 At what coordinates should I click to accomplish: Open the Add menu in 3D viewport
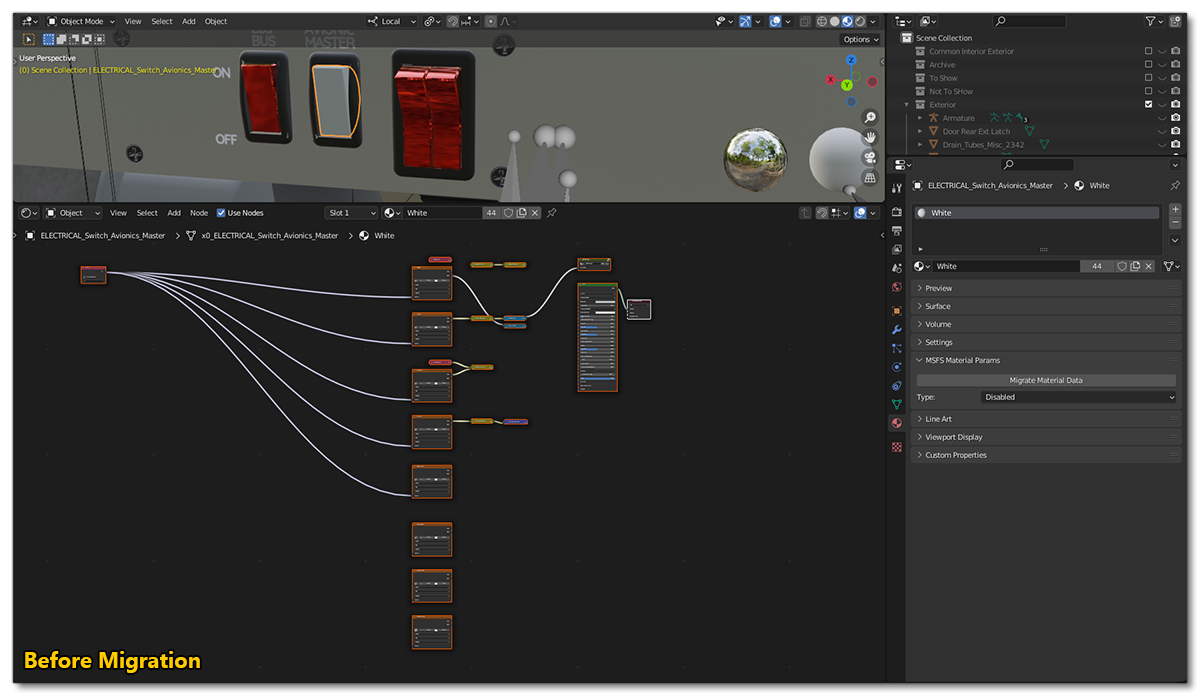click(188, 21)
